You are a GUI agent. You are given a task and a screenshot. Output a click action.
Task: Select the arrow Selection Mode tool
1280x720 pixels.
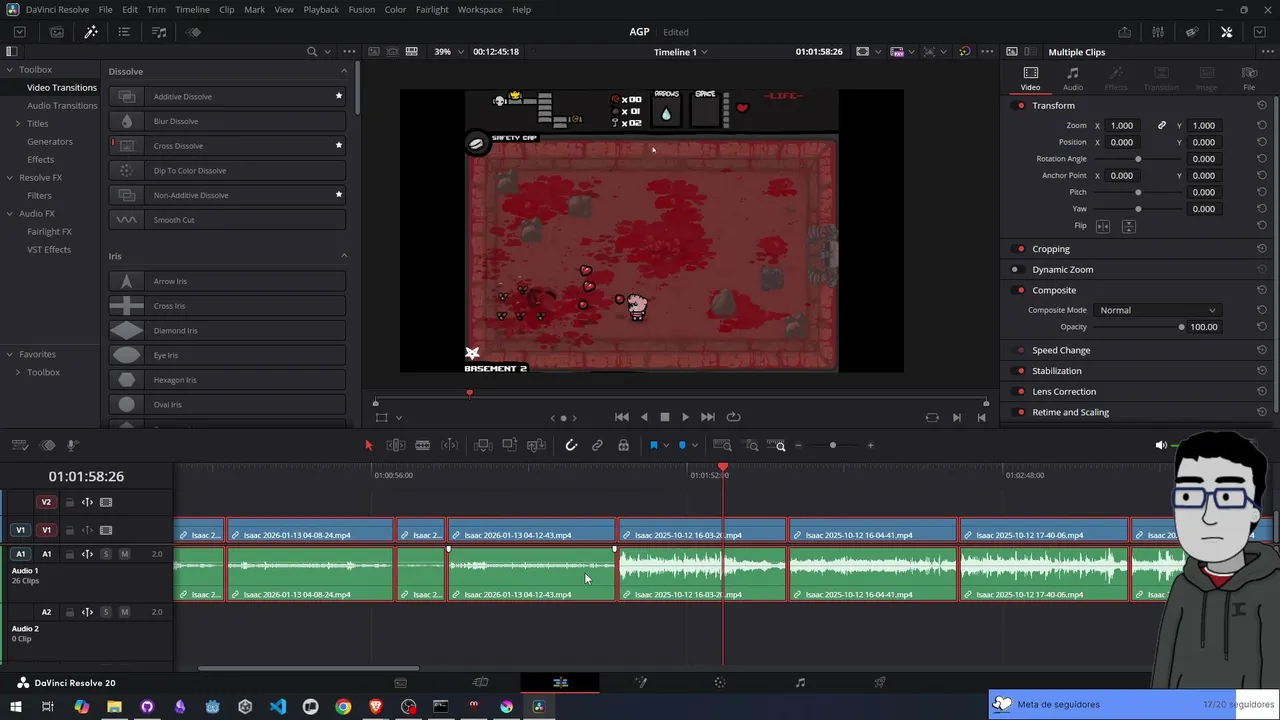coord(368,445)
